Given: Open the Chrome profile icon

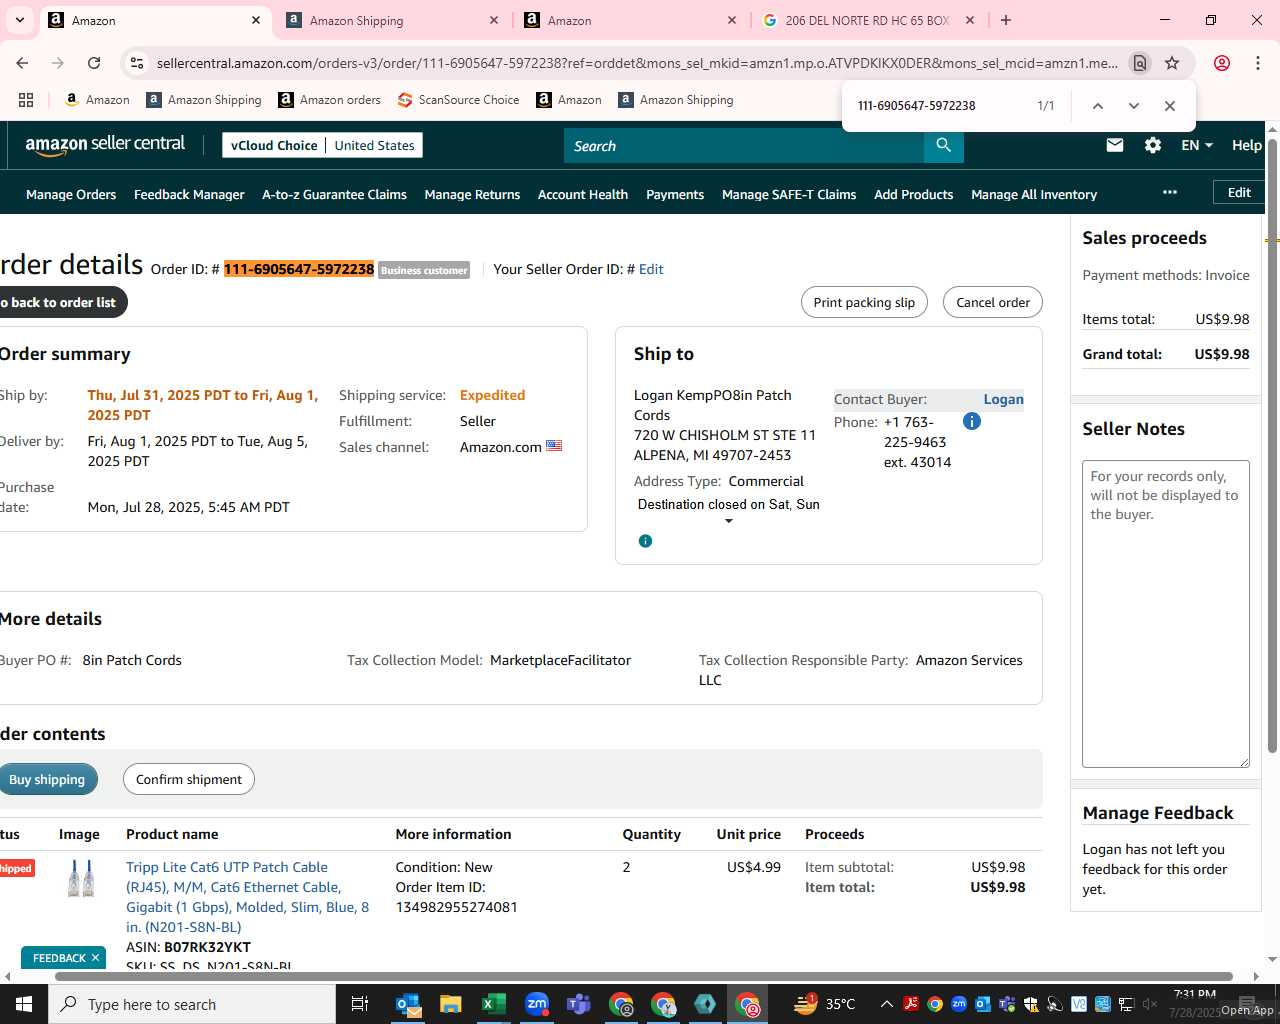Looking at the screenshot, I should pos(1222,63).
